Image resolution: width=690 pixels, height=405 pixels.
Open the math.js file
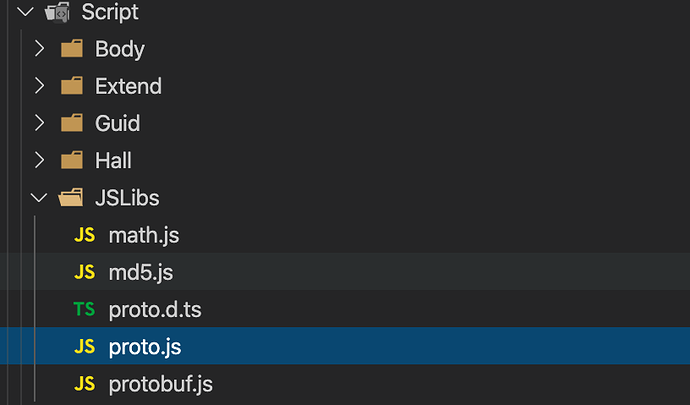(x=143, y=236)
